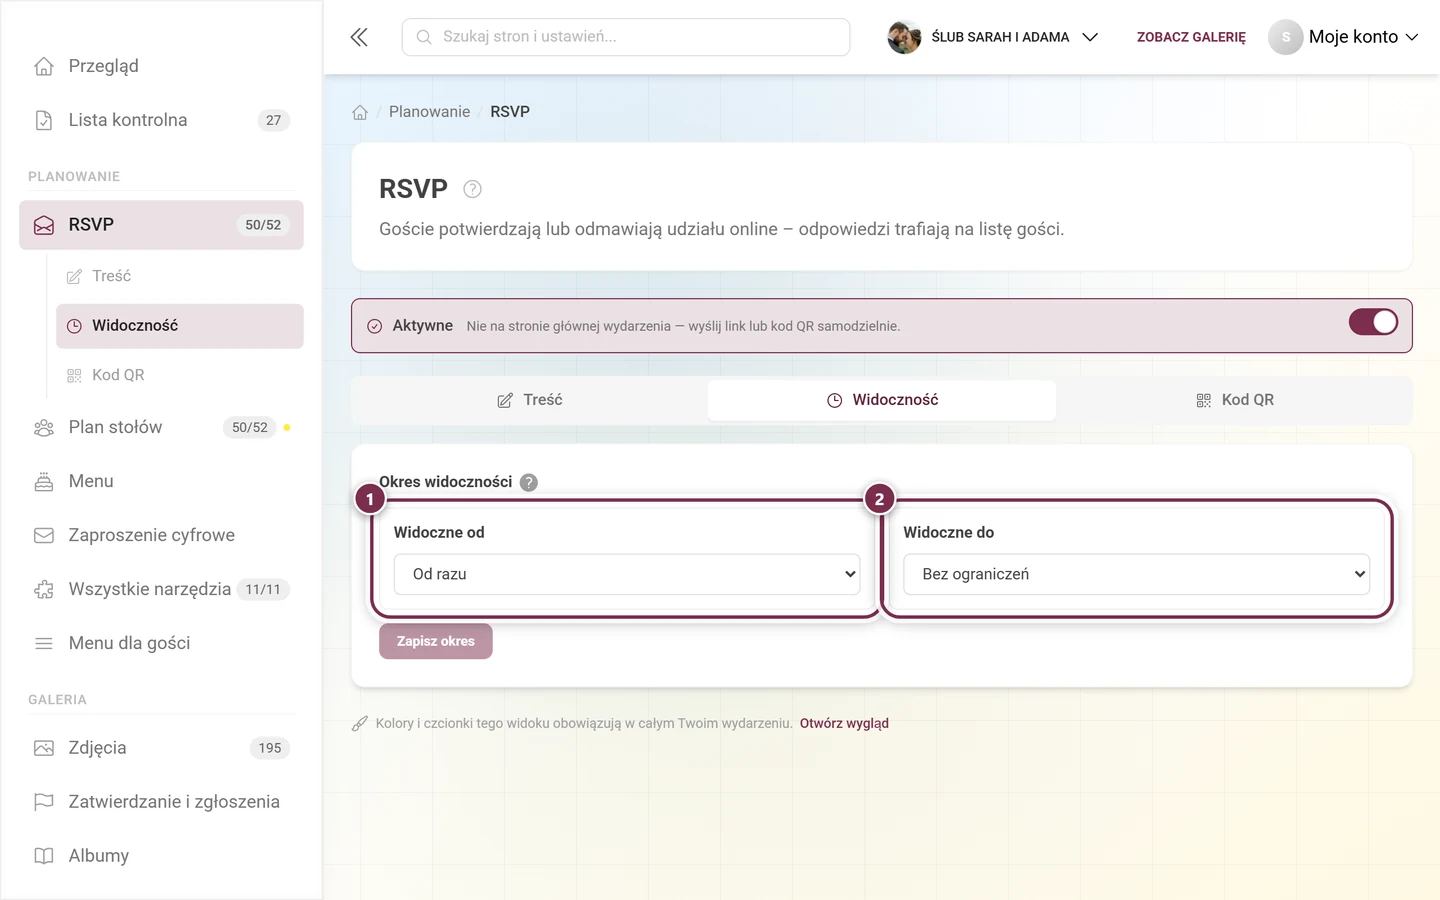Open the Widoczne od dropdown
This screenshot has width=1440, height=900.
click(627, 574)
